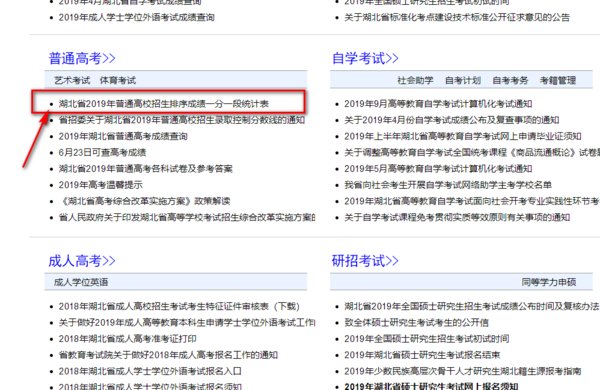
Task: Select the 自考考务 sub-tab
Action: coord(510,80)
